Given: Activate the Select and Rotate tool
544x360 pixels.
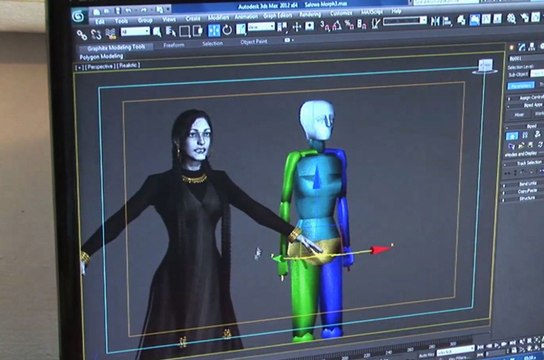Looking at the screenshot, I should point(227,30).
